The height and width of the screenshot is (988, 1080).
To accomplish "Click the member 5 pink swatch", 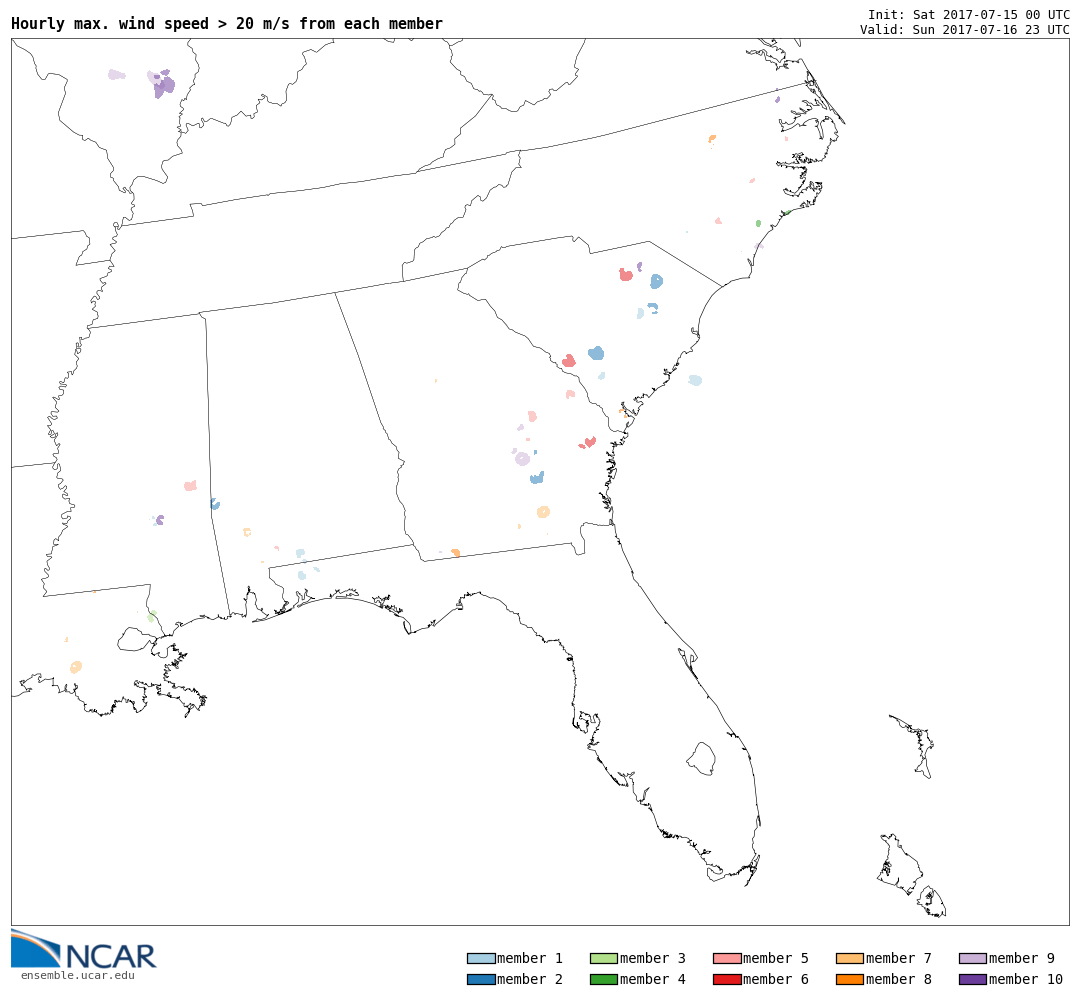I will [x=727, y=958].
